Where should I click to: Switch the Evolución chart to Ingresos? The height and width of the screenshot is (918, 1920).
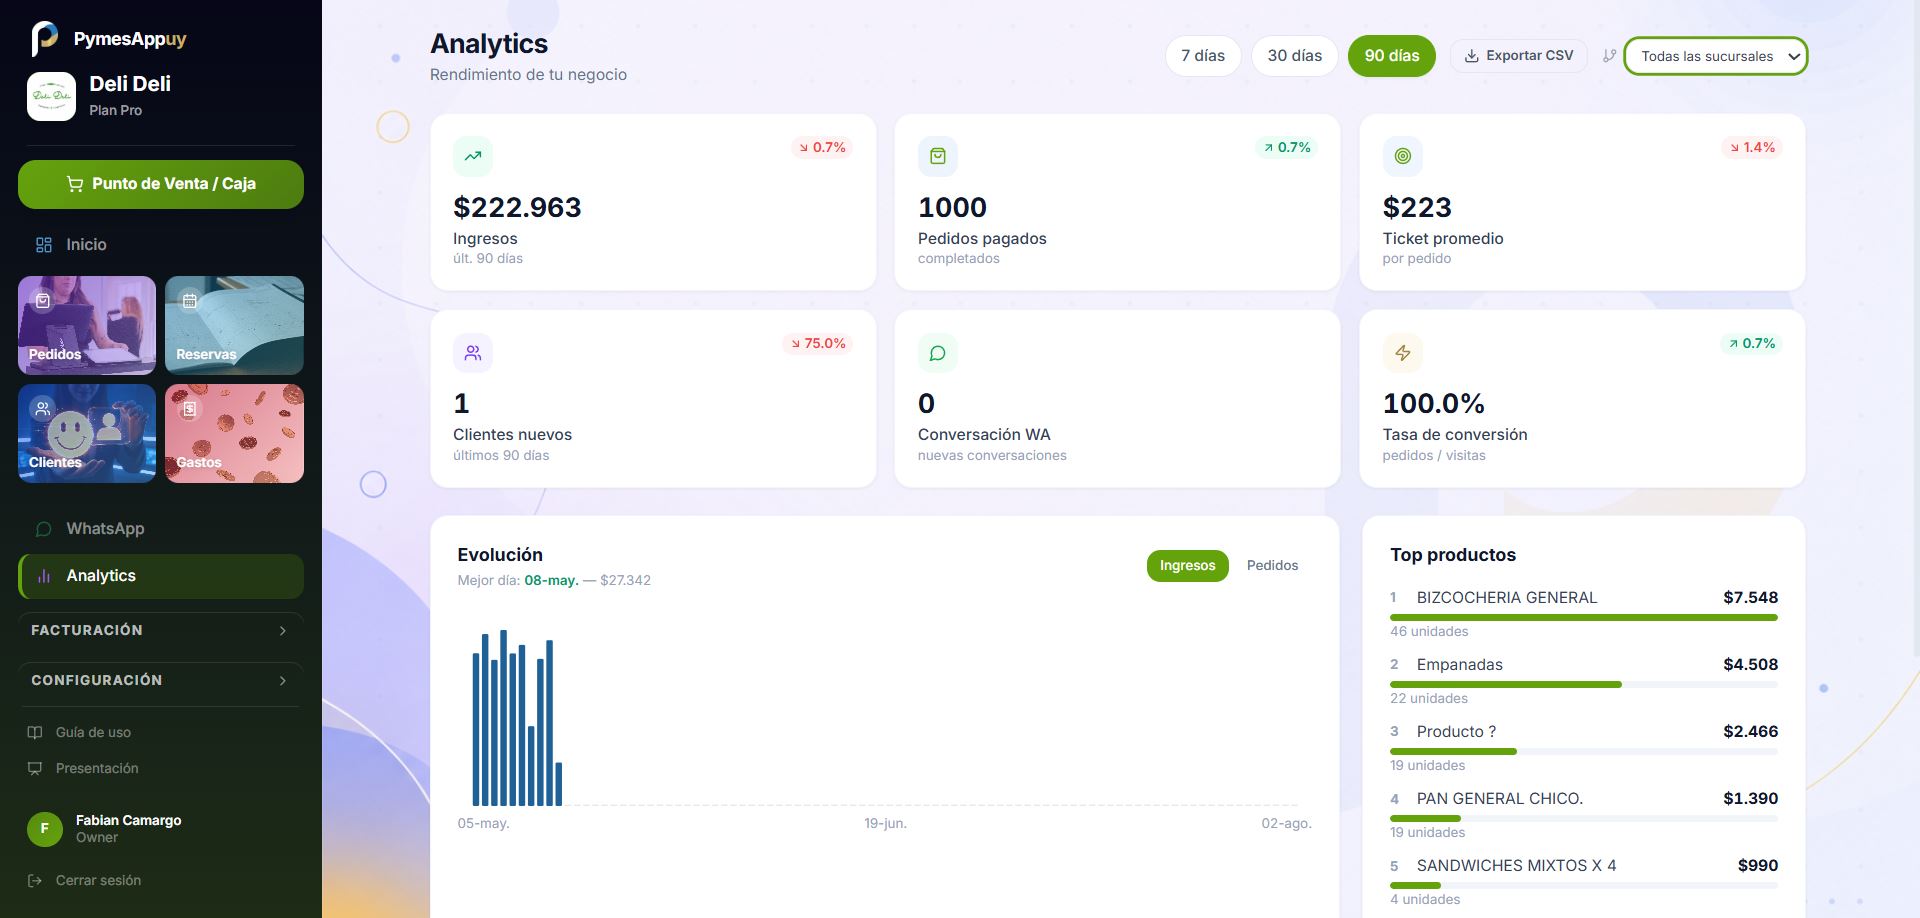(x=1188, y=566)
